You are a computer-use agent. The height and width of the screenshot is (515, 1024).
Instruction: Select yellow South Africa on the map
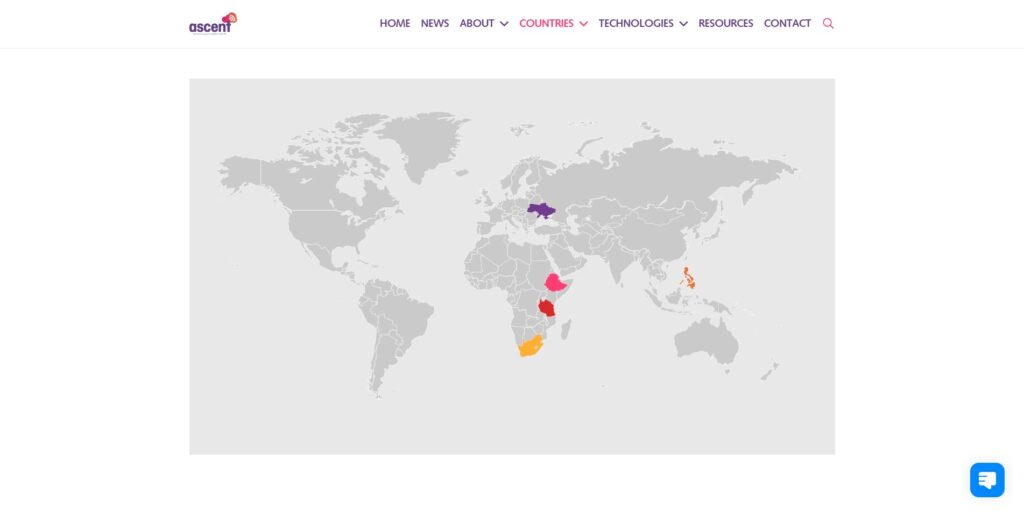(530, 346)
